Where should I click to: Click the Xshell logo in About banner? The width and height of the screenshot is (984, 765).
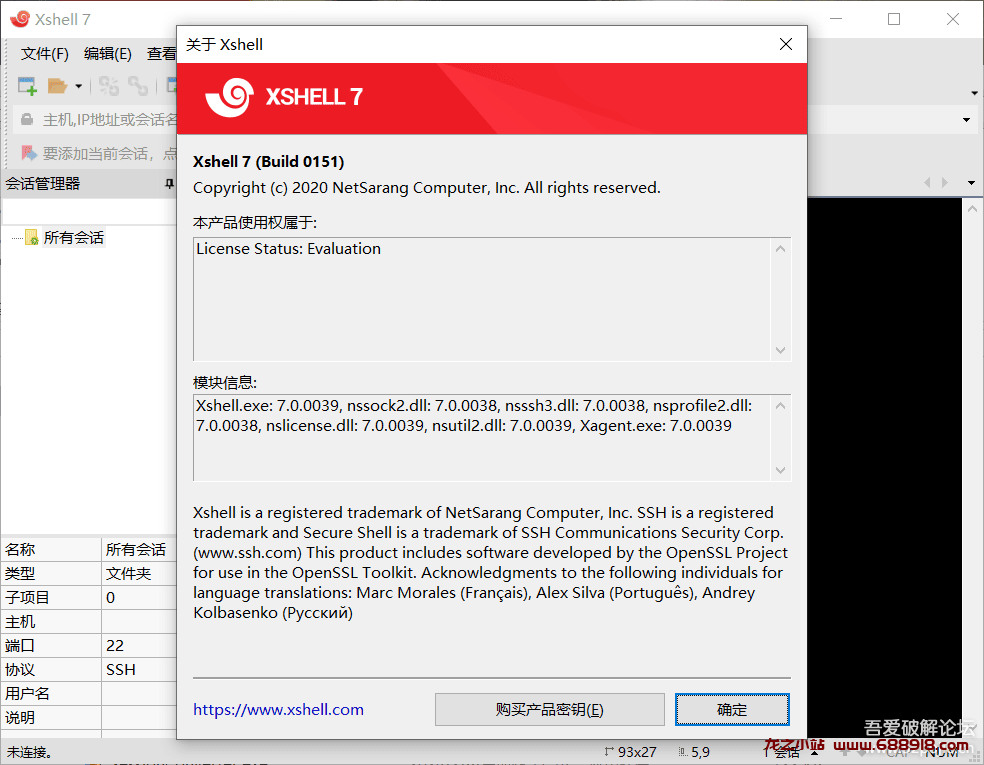click(x=230, y=97)
